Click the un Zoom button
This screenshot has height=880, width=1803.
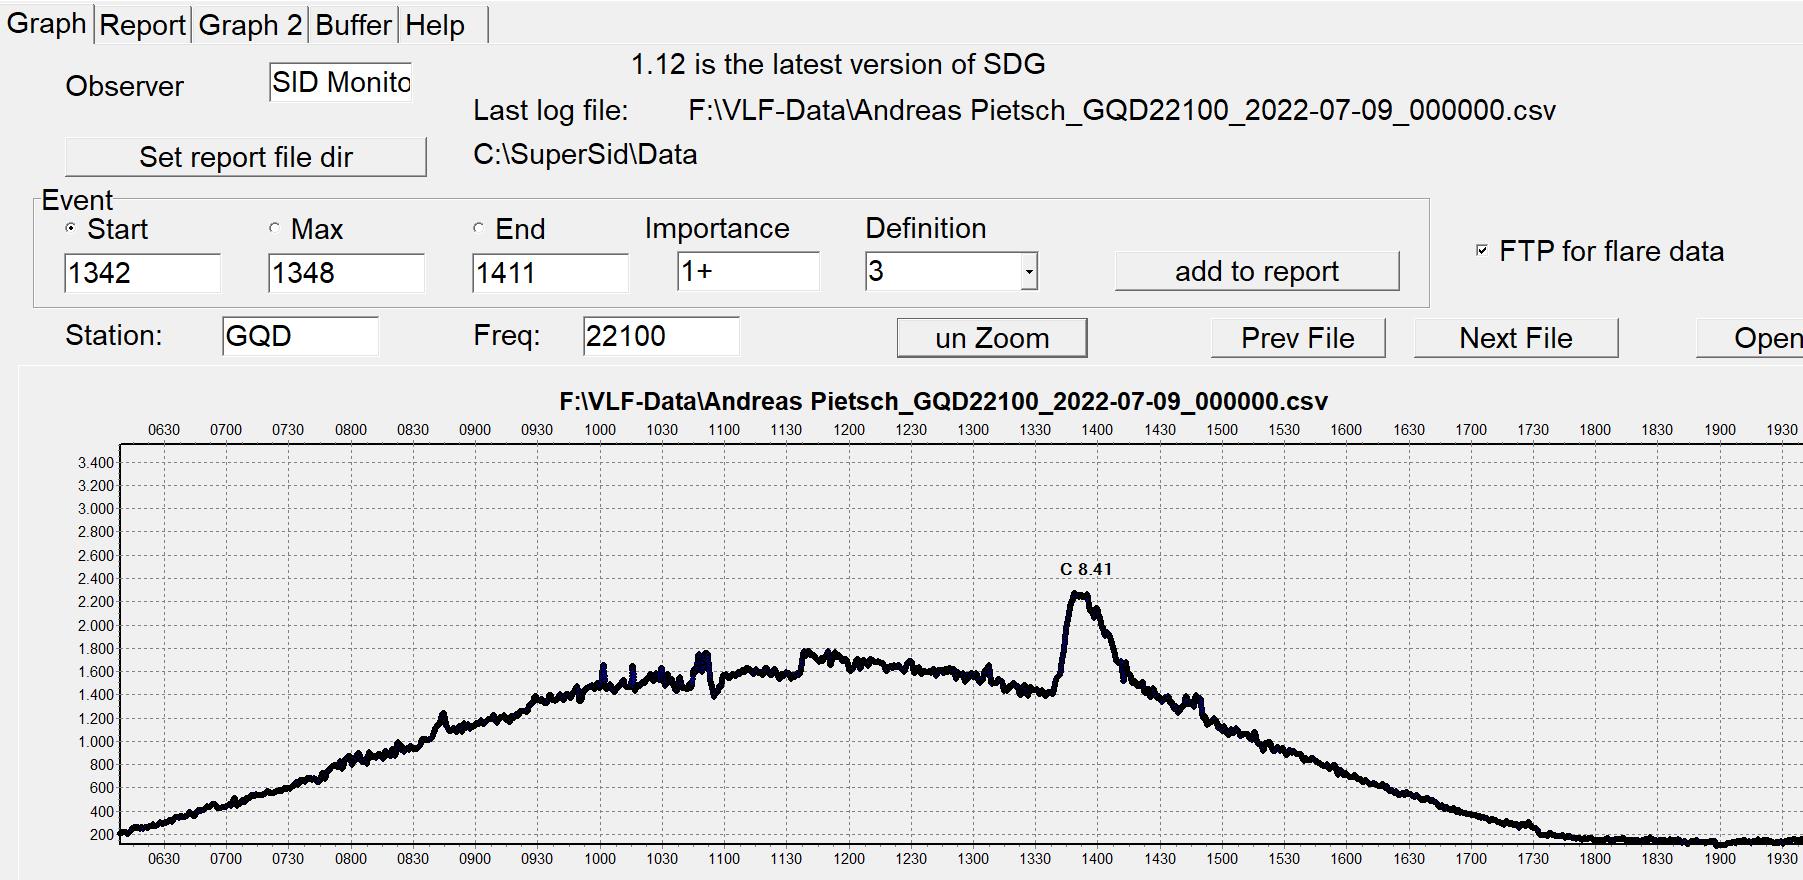(x=992, y=338)
